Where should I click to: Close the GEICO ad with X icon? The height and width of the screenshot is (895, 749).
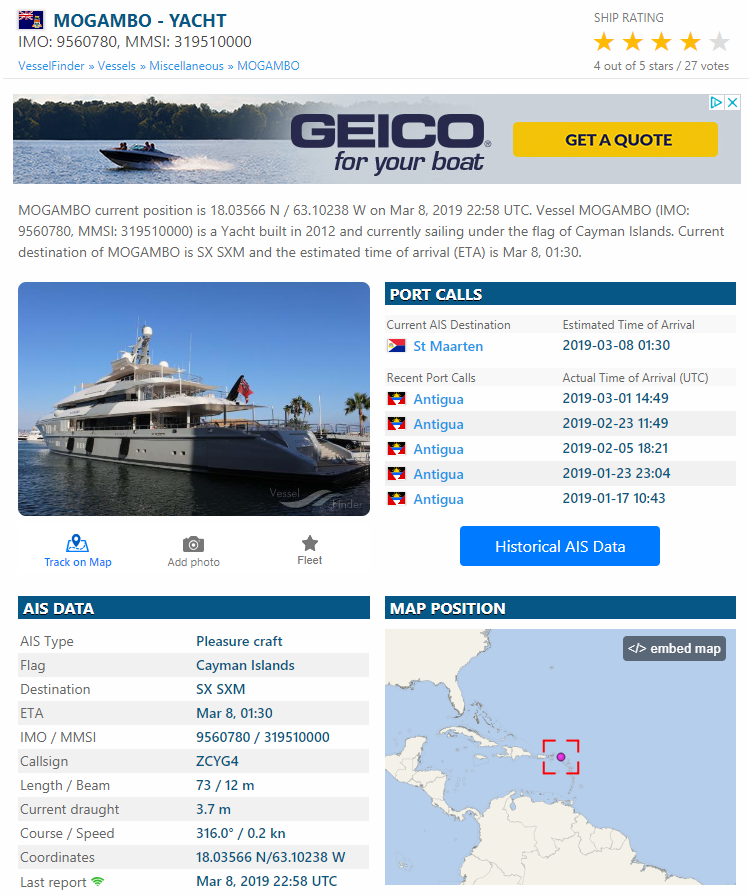pyautogui.click(x=733, y=102)
